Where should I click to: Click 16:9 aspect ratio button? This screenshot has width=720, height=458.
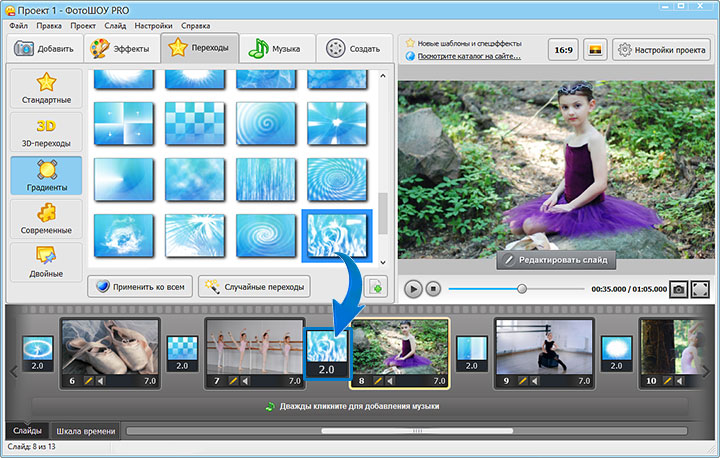(563, 50)
